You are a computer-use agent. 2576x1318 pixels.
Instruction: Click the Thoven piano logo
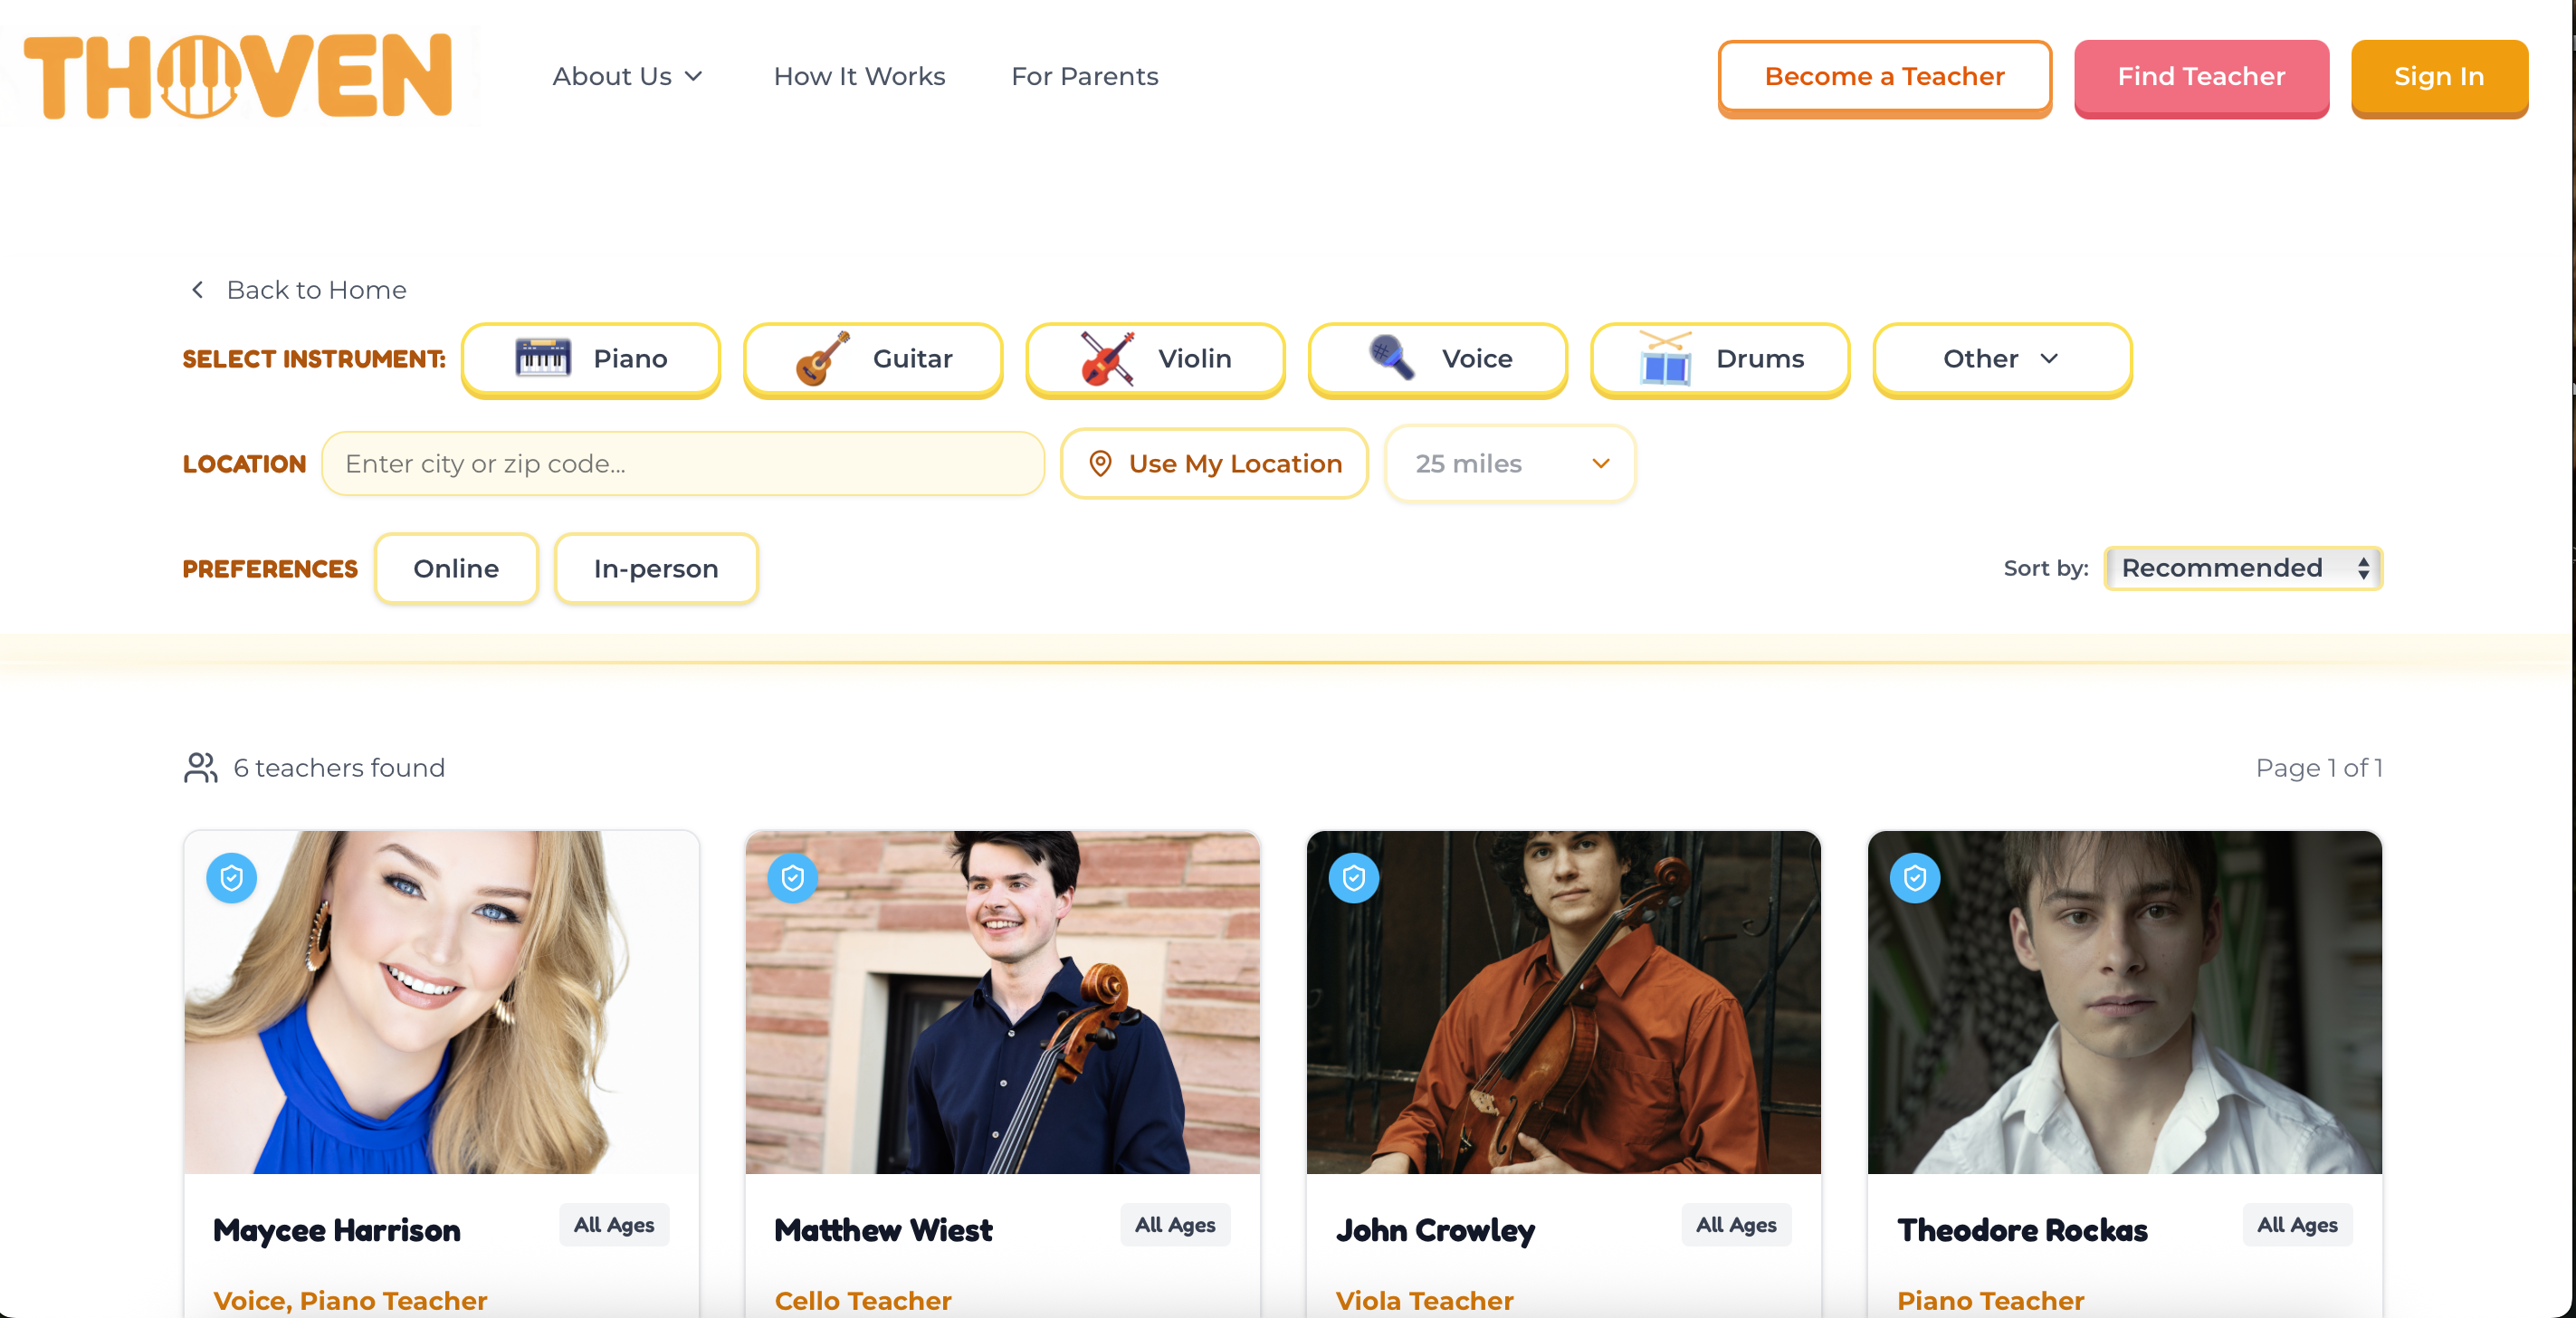(x=238, y=76)
